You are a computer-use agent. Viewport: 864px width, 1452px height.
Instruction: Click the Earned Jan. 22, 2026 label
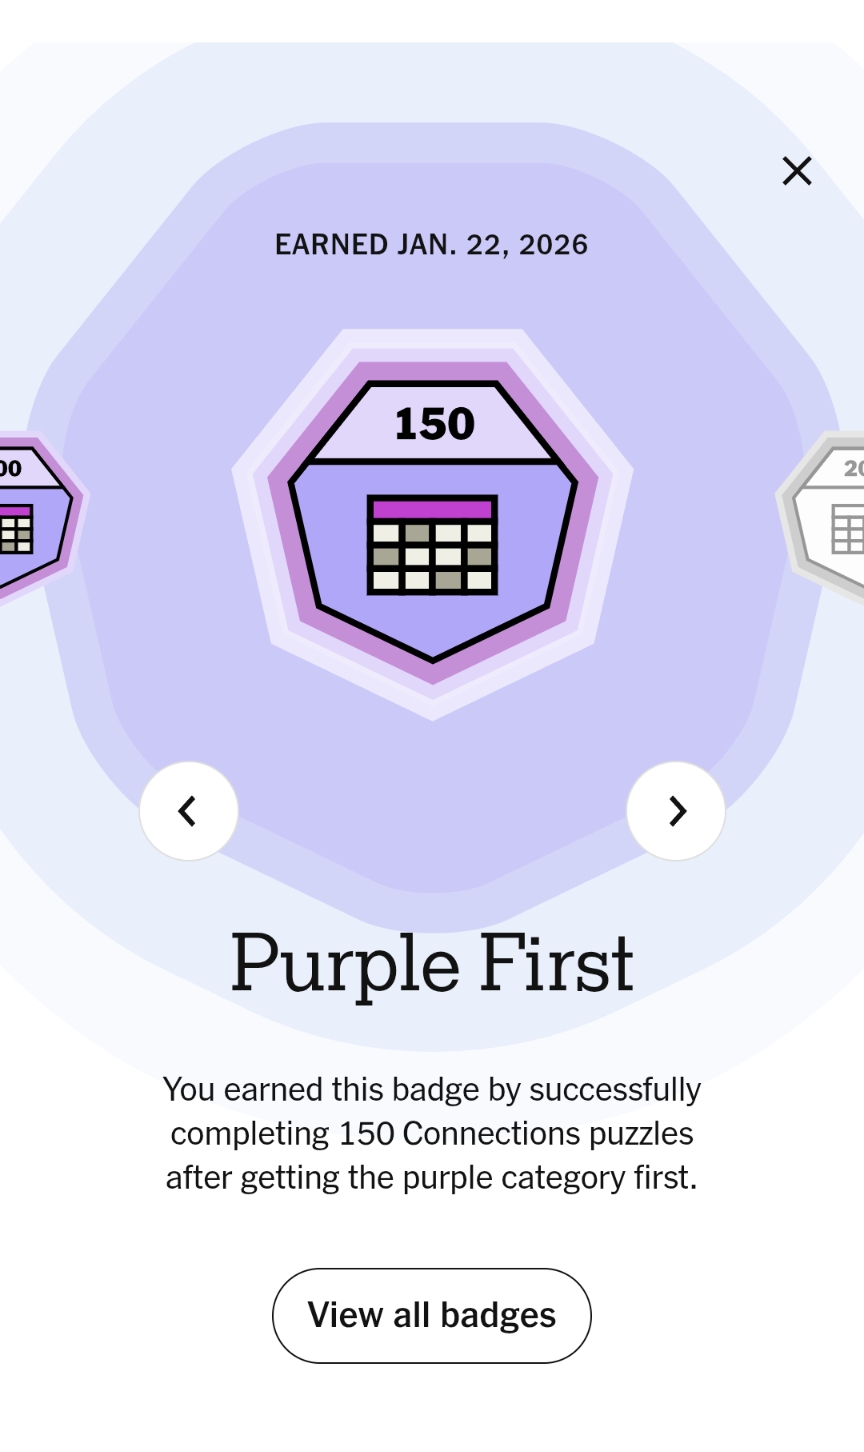tap(432, 245)
